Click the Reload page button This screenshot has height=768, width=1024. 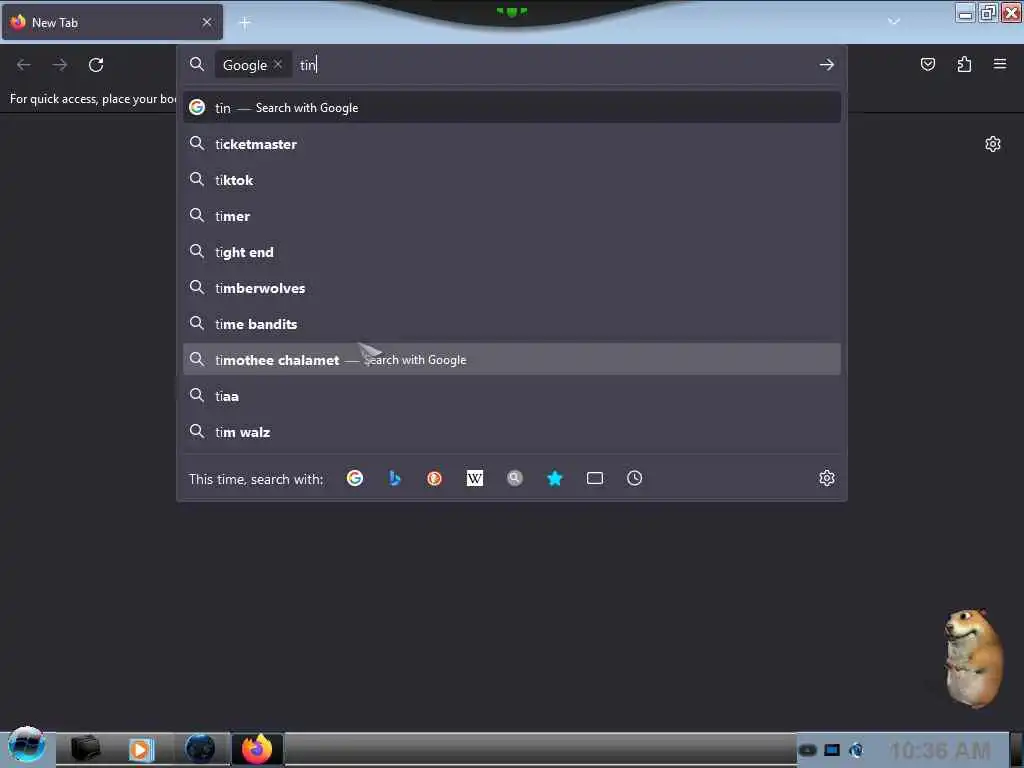click(96, 65)
